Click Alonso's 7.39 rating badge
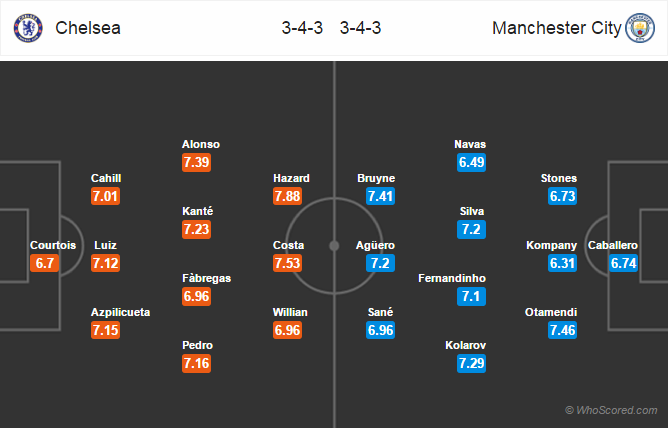 coord(196,162)
